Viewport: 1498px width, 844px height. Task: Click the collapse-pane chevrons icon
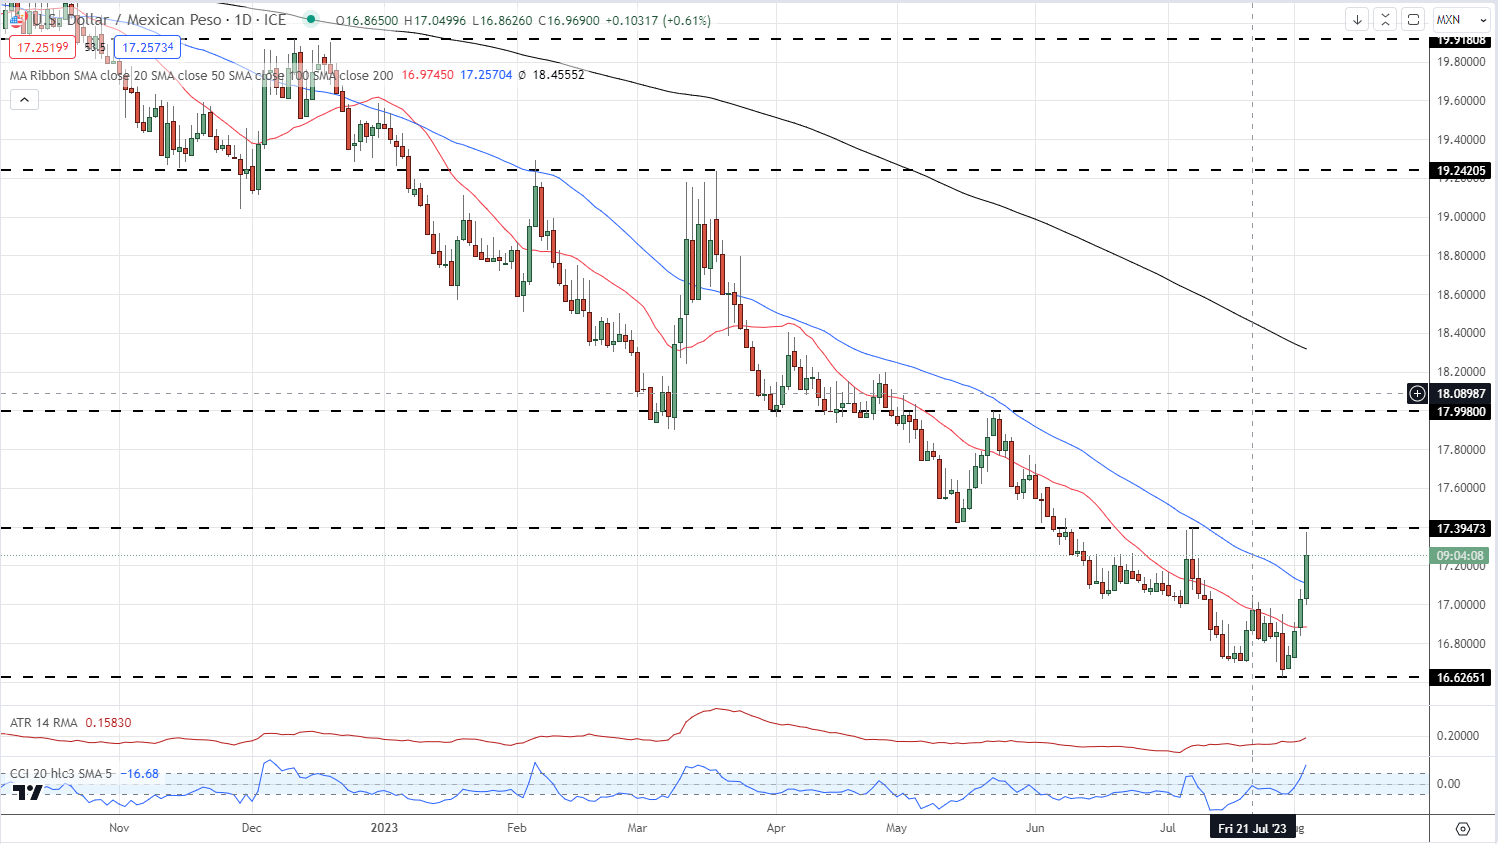click(x=1385, y=19)
